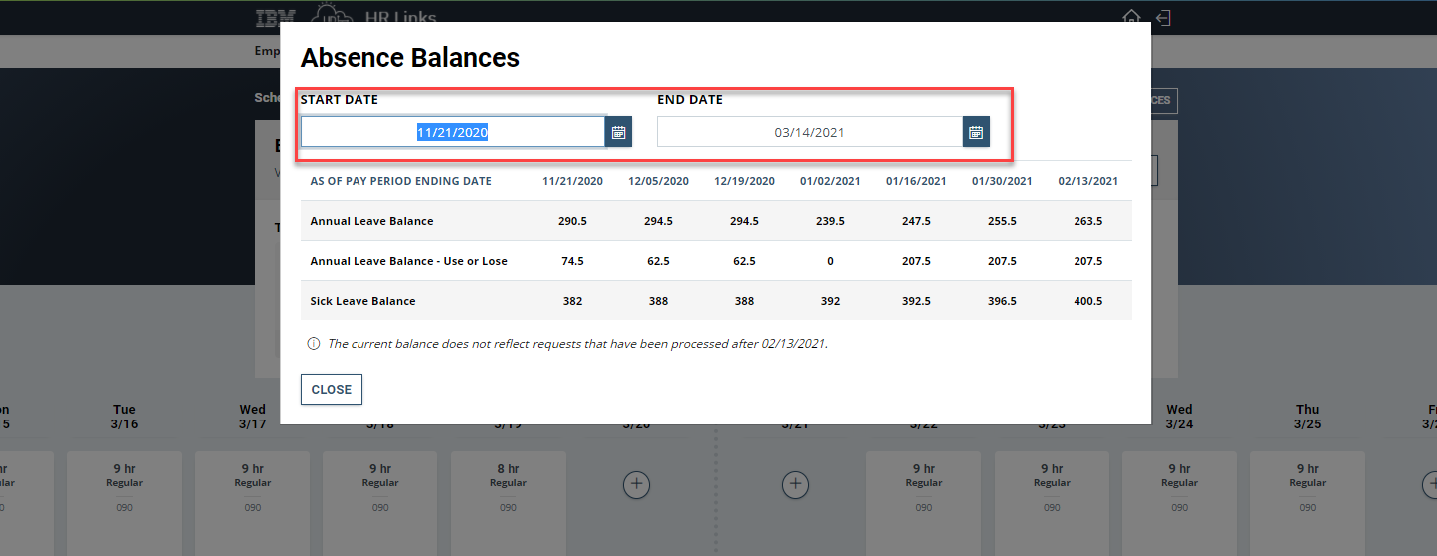Click the sign-out icon in header
Screen dimensions: 1437x556
1162,18
